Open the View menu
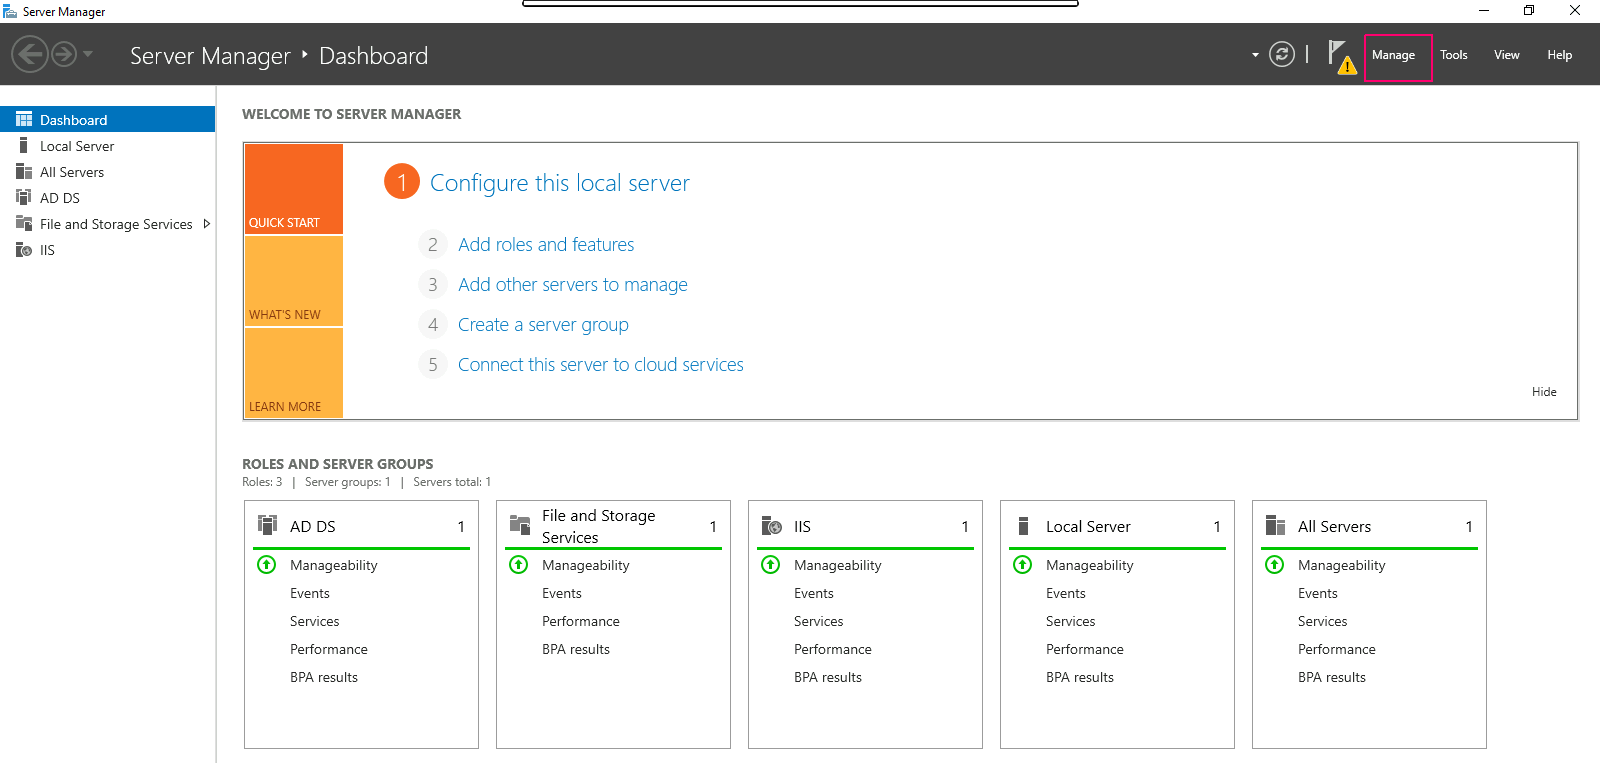The height and width of the screenshot is (763, 1600). (x=1506, y=55)
